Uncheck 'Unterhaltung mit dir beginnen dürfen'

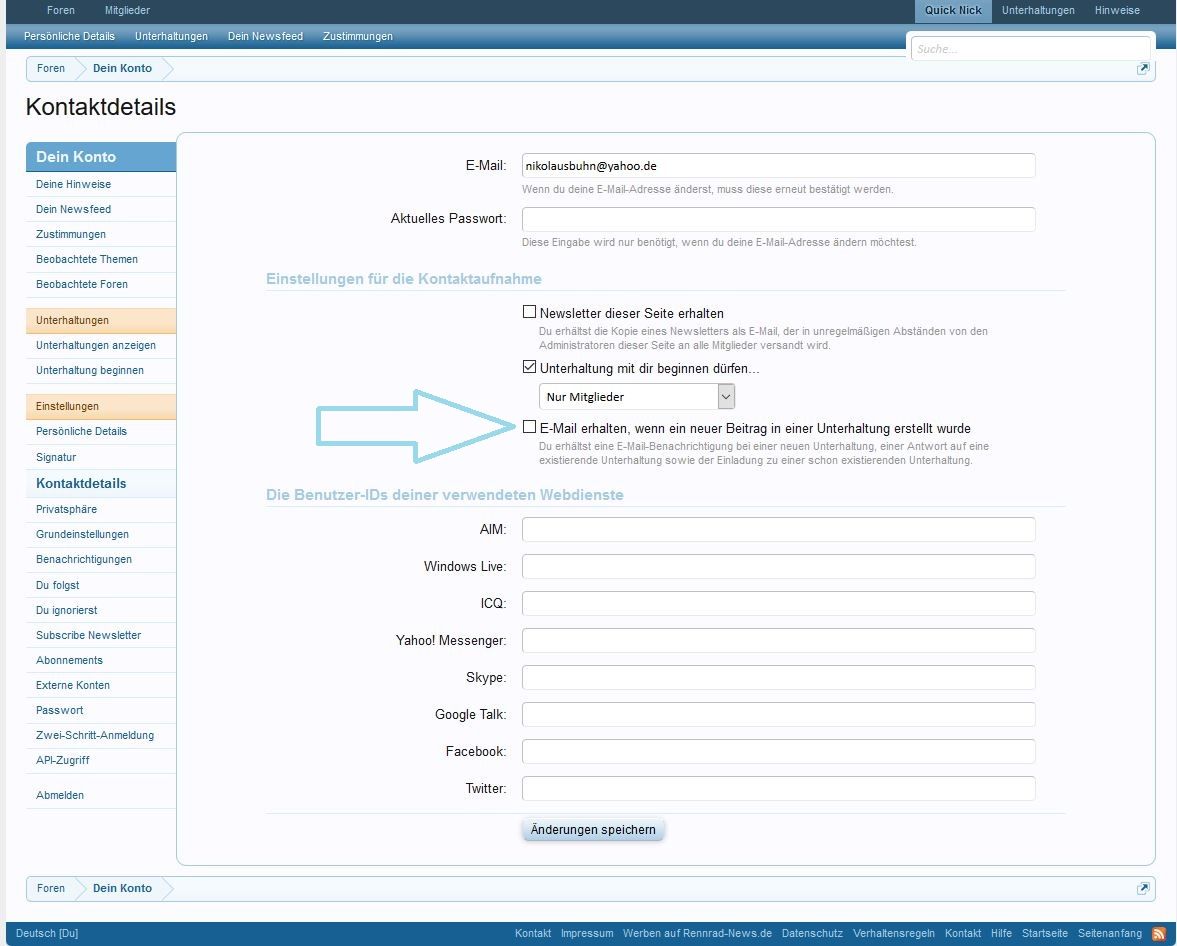point(530,367)
